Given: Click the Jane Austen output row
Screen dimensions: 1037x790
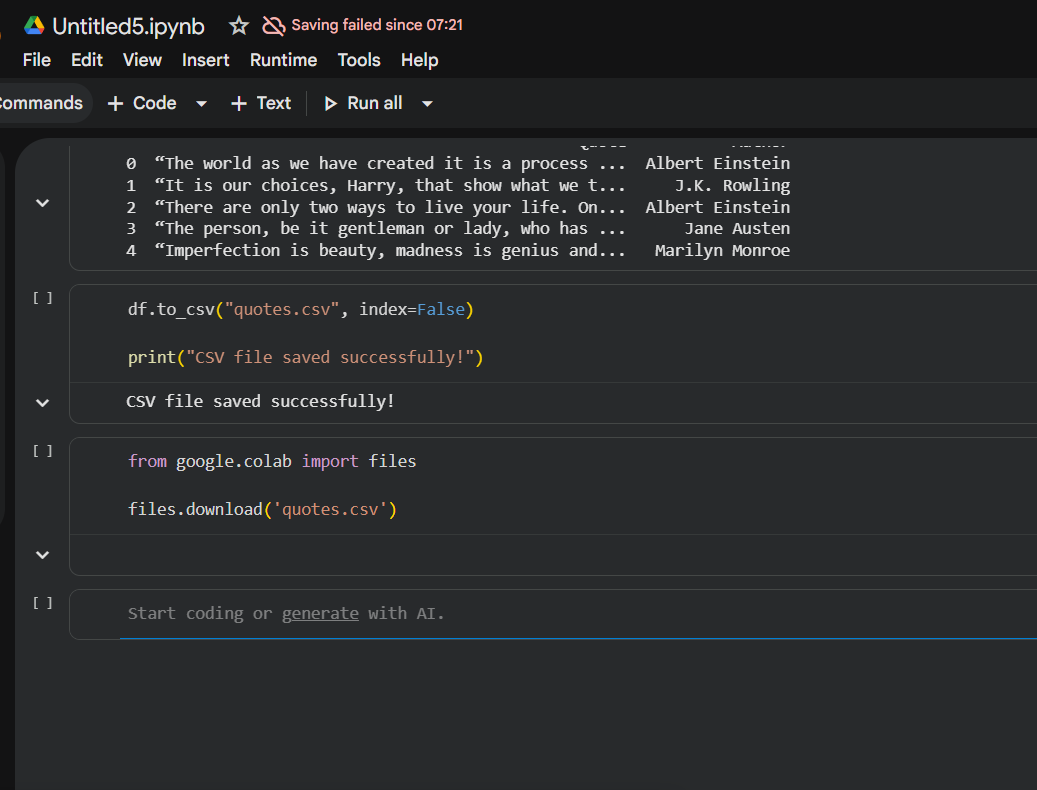Looking at the screenshot, I should click(x=458, y=229).
